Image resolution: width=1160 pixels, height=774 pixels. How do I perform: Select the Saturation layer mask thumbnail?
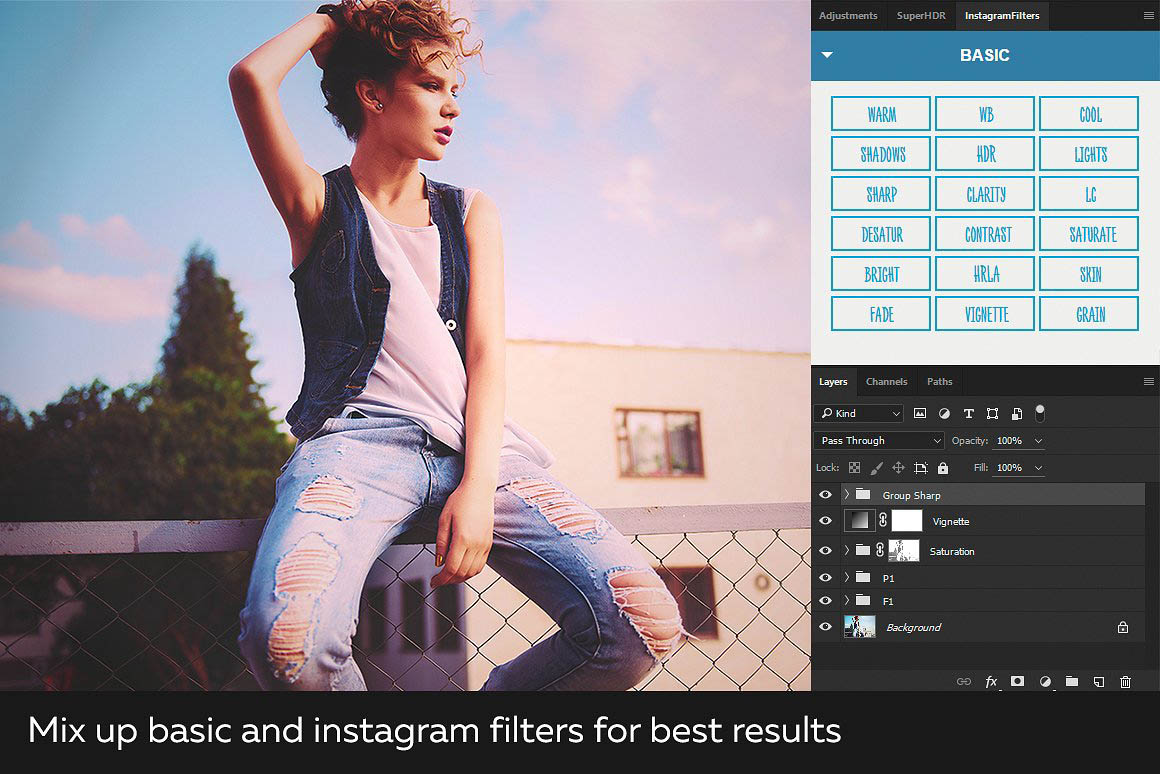pos(904,551)
